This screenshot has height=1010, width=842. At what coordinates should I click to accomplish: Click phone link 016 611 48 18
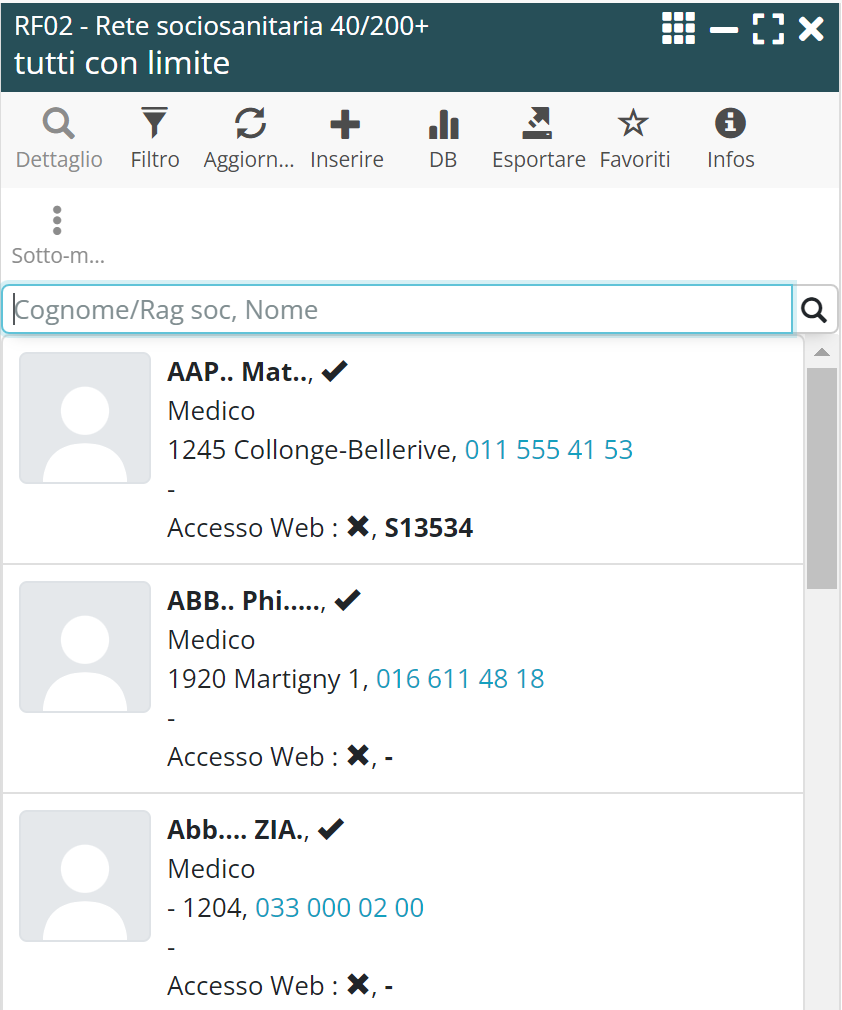click(460, 679)
